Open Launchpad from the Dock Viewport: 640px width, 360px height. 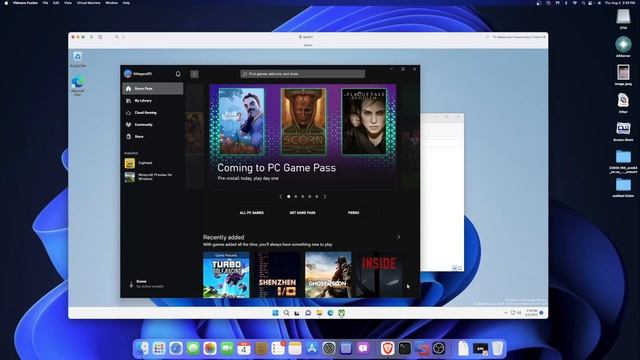pos(159,348)
